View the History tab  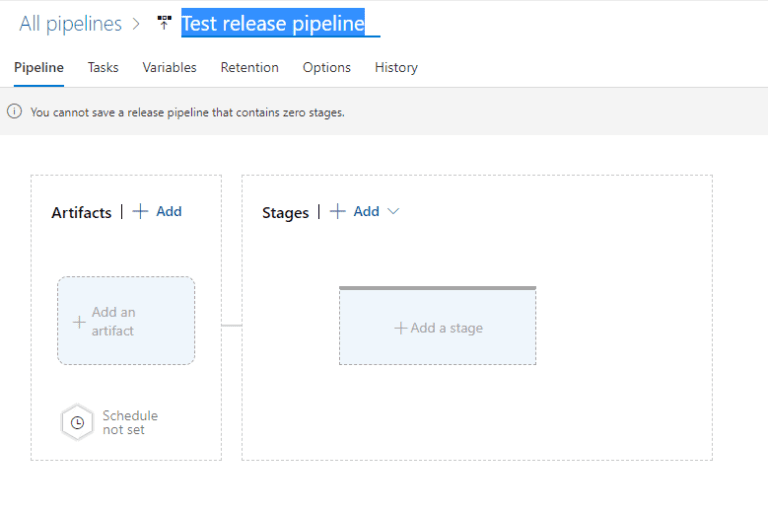click(x=396, y=67)
